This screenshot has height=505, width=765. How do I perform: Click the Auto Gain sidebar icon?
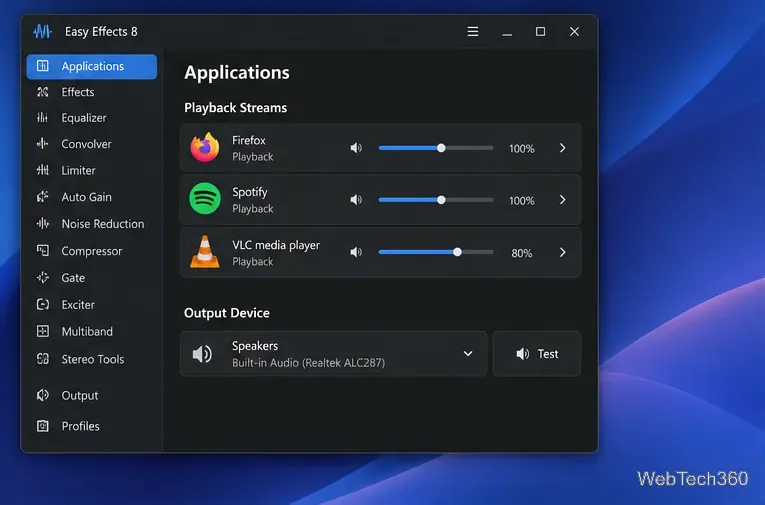tap(43, 197)
